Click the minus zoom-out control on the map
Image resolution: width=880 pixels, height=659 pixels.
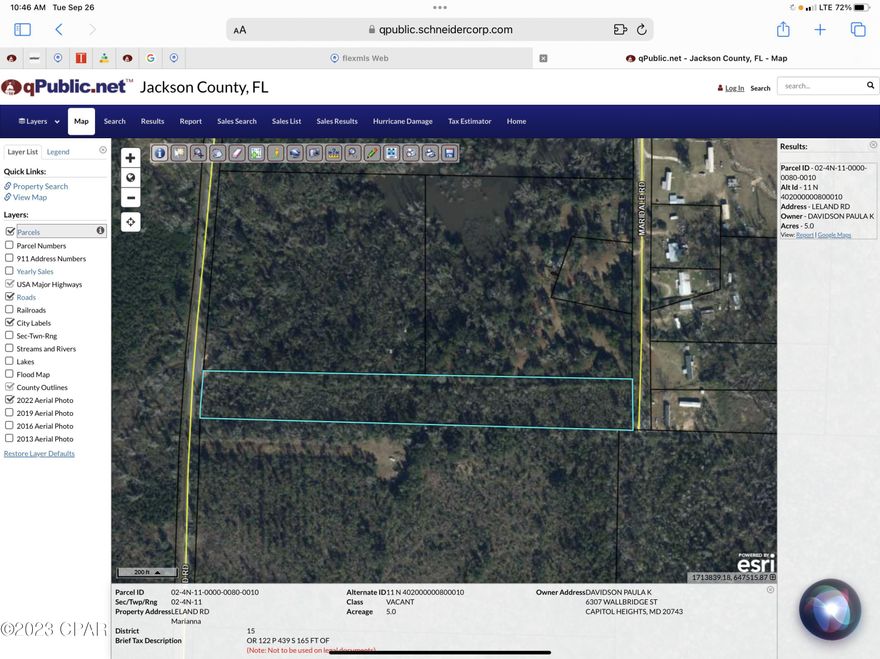point(129,197)
